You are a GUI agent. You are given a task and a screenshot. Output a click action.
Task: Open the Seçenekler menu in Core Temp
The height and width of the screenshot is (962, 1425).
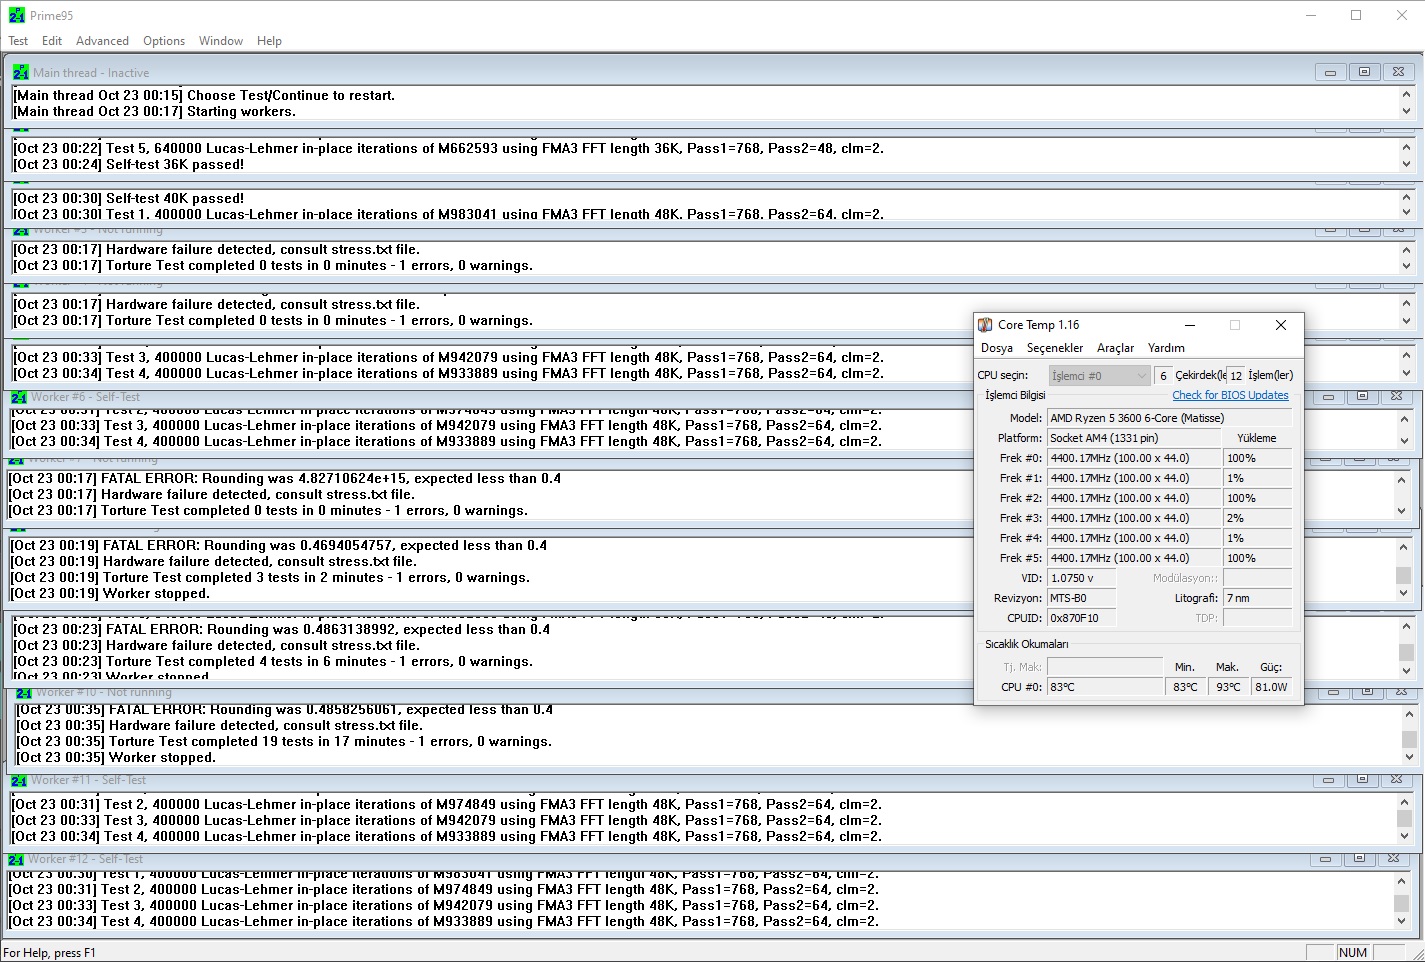[x=1055, y=348]
